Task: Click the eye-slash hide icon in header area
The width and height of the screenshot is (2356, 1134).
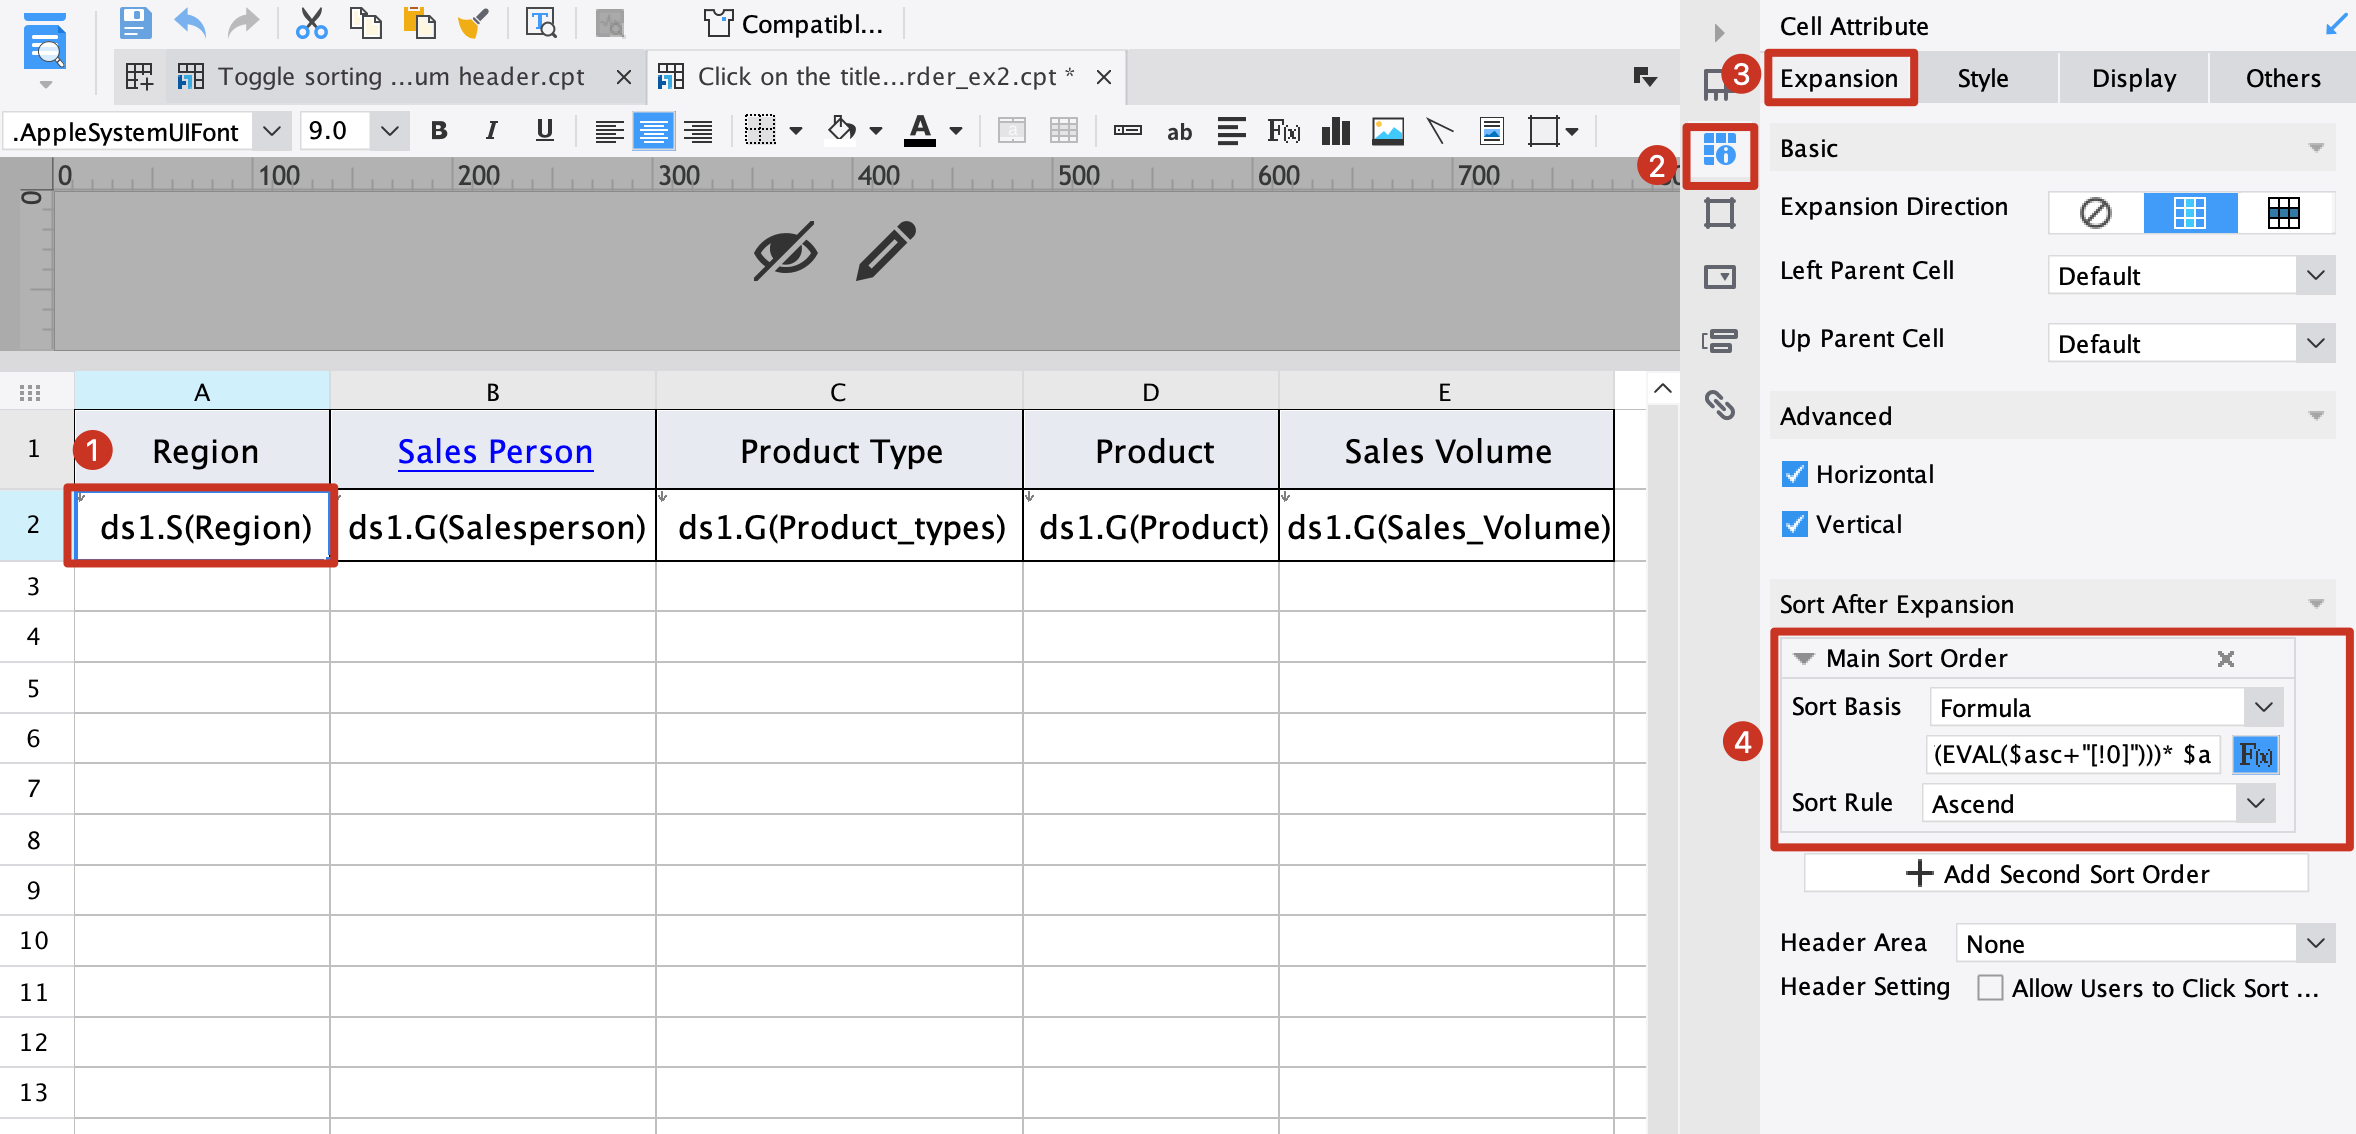Action: 785,250
